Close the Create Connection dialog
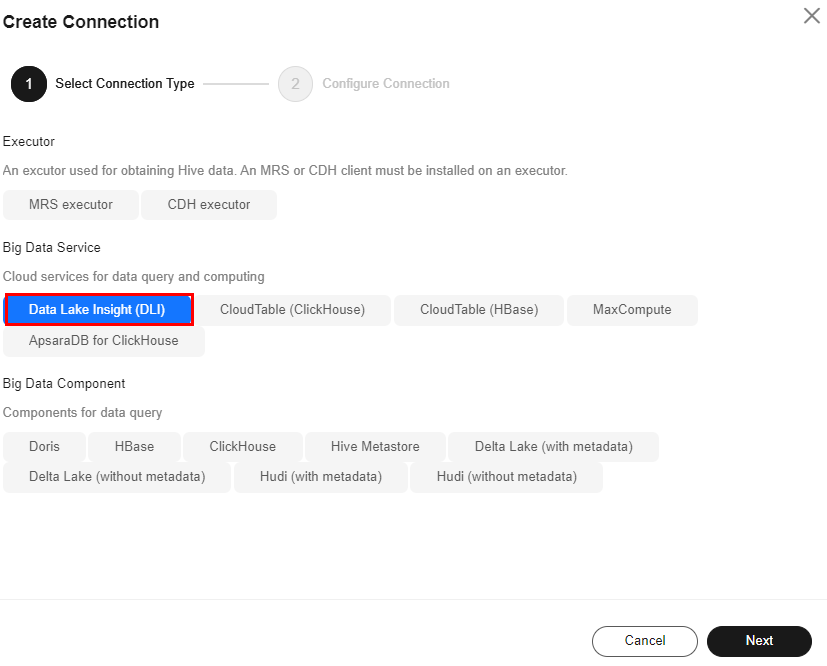 (x=811, y=16)
